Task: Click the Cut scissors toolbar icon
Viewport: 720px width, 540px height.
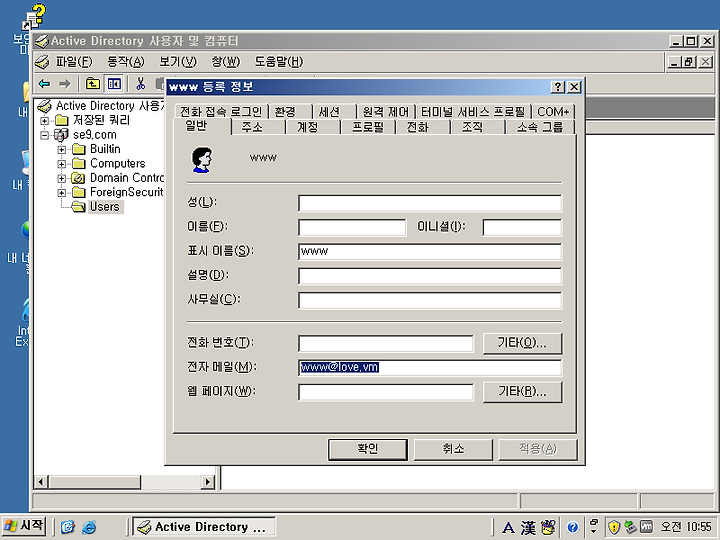Action: [141, 84]
